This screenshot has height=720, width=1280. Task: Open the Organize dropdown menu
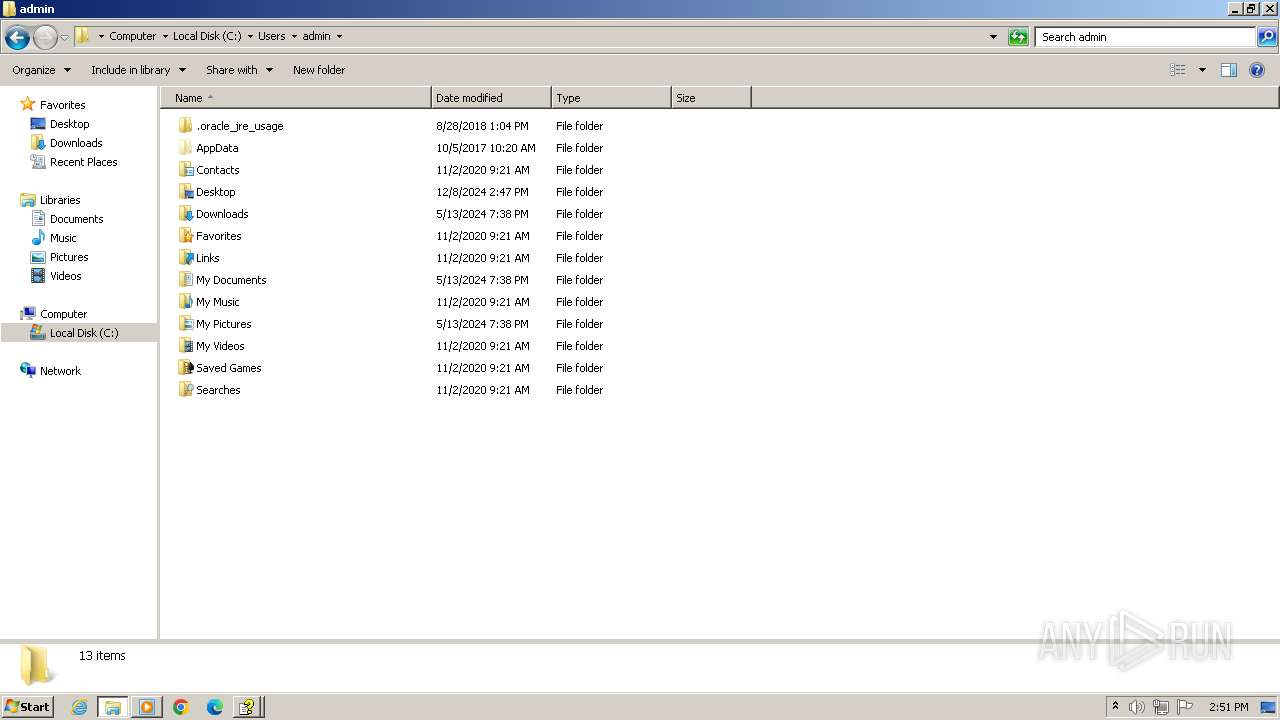tap(42, 70)
